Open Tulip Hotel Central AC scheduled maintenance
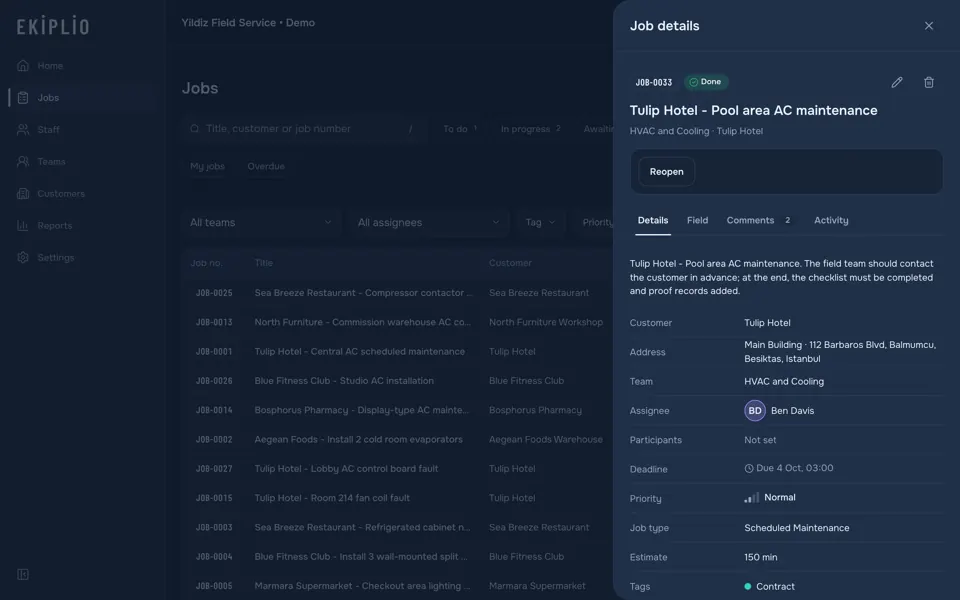This screenshot has width=960, height=600. (x=398, y=351)
